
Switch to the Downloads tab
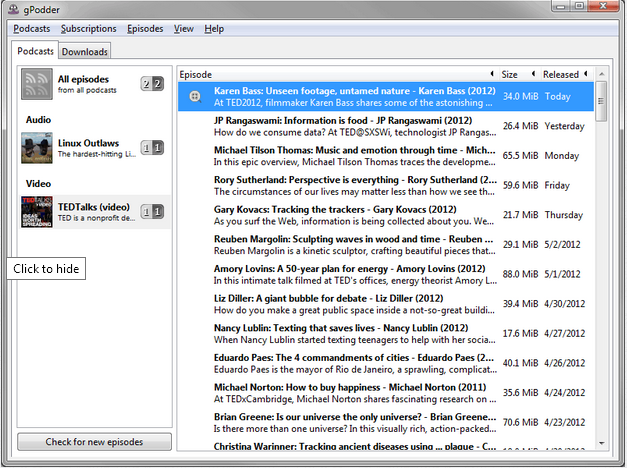point(85,52)
